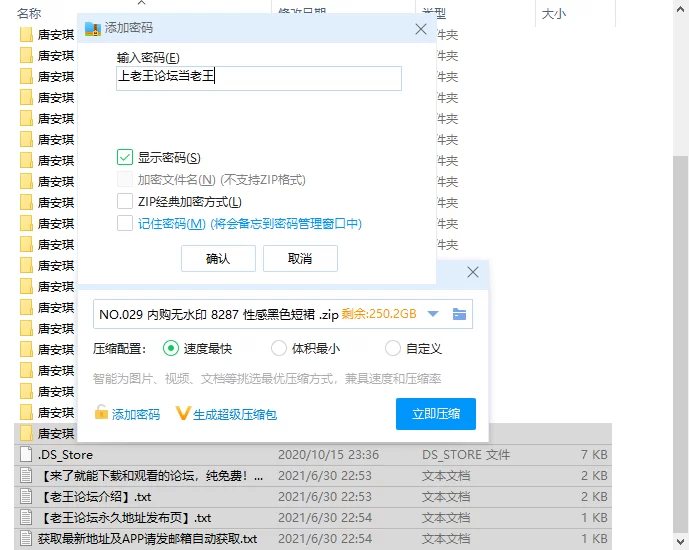Choose the 自定义 compression radio button

pyautogui.click(x=393, y=349)
